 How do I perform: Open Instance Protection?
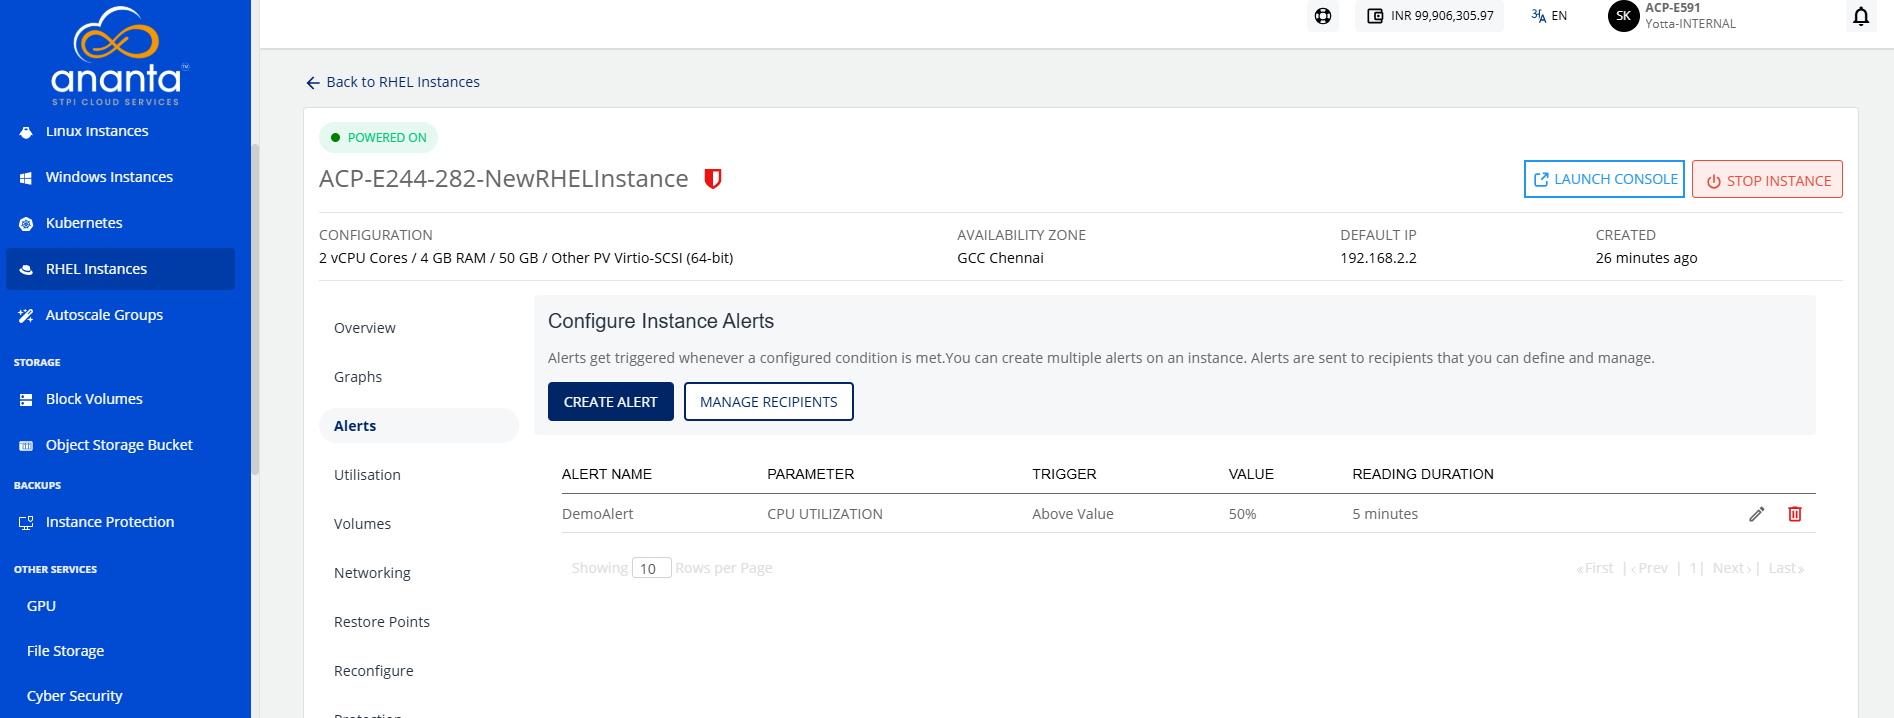click(x=120, y=522)
